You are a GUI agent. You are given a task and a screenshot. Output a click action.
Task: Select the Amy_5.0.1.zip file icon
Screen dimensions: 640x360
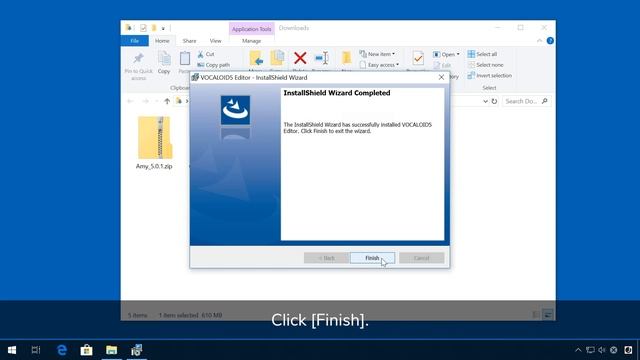[155, 138]
